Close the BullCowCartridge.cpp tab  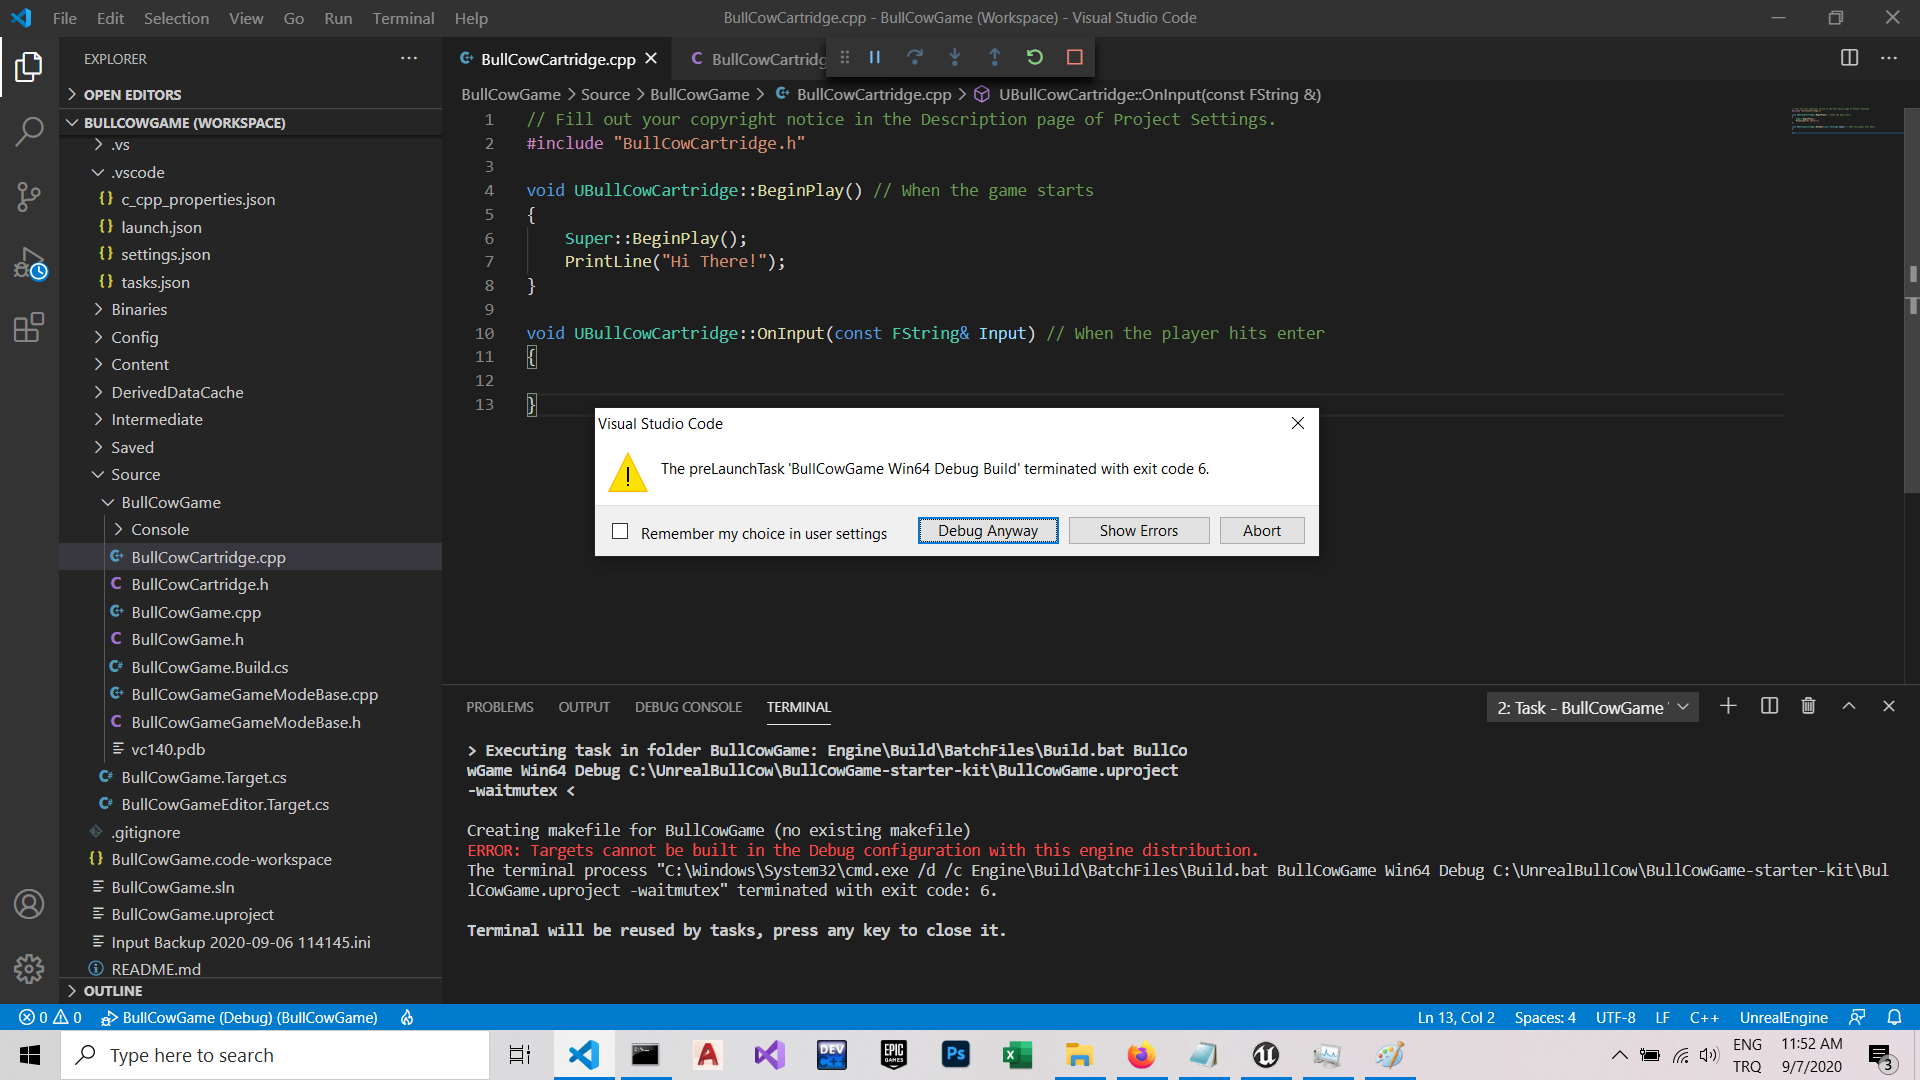pos(651,59)
